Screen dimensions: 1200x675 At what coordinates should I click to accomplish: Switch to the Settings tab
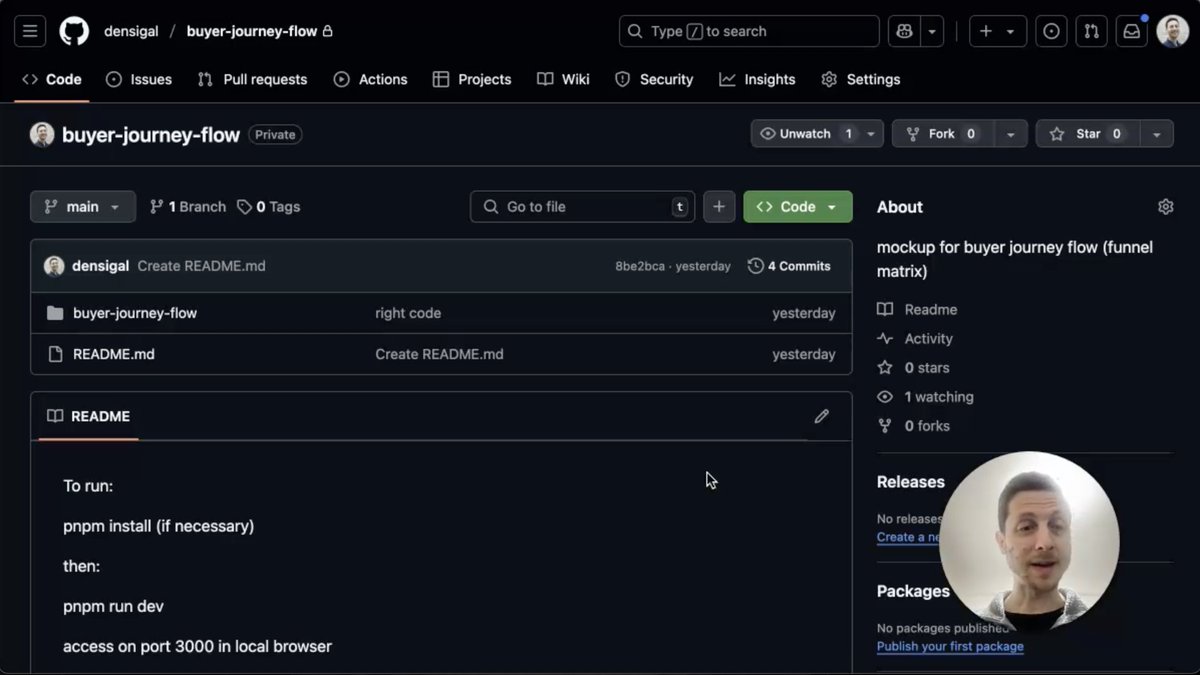pyautogui.click(x=860, y=79)
